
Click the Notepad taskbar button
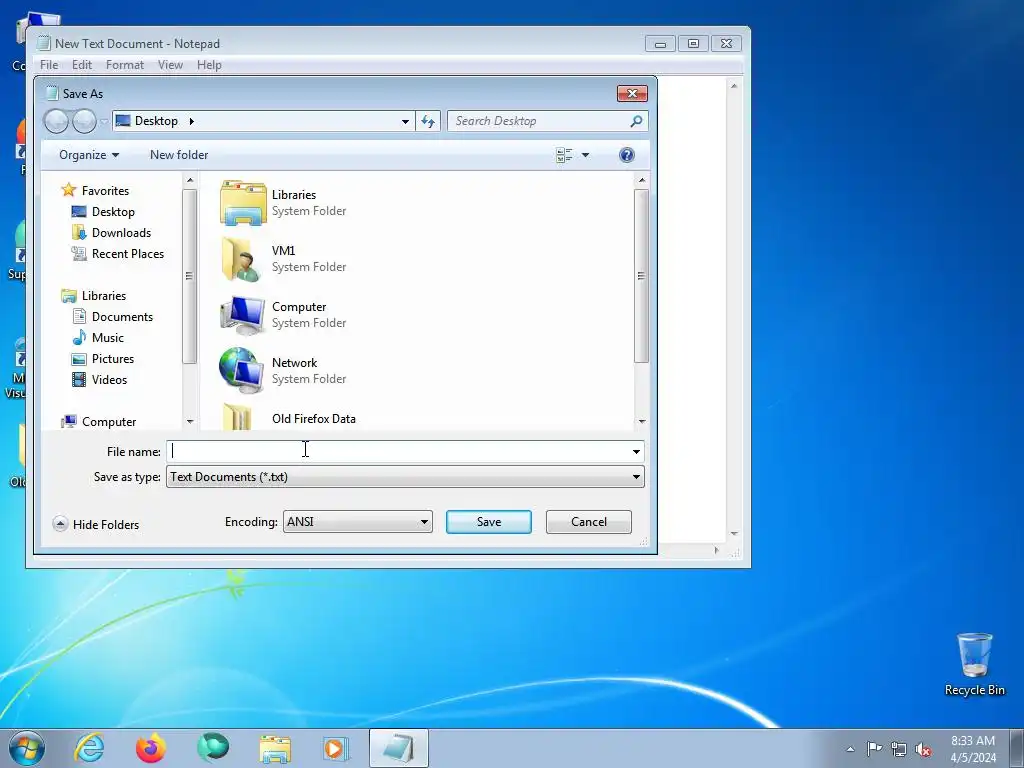398,748
